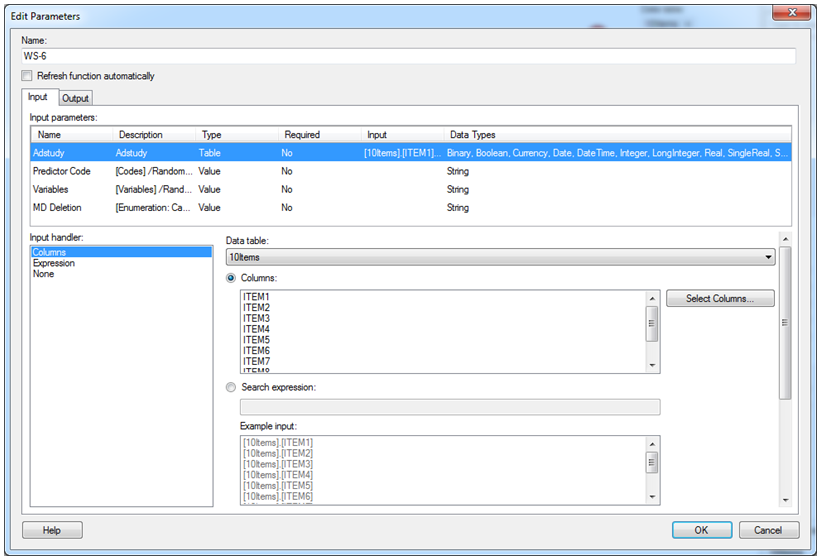Click the Select Columns button
The width and height of the screenshot is (819, 557).
tap(720, 298)
